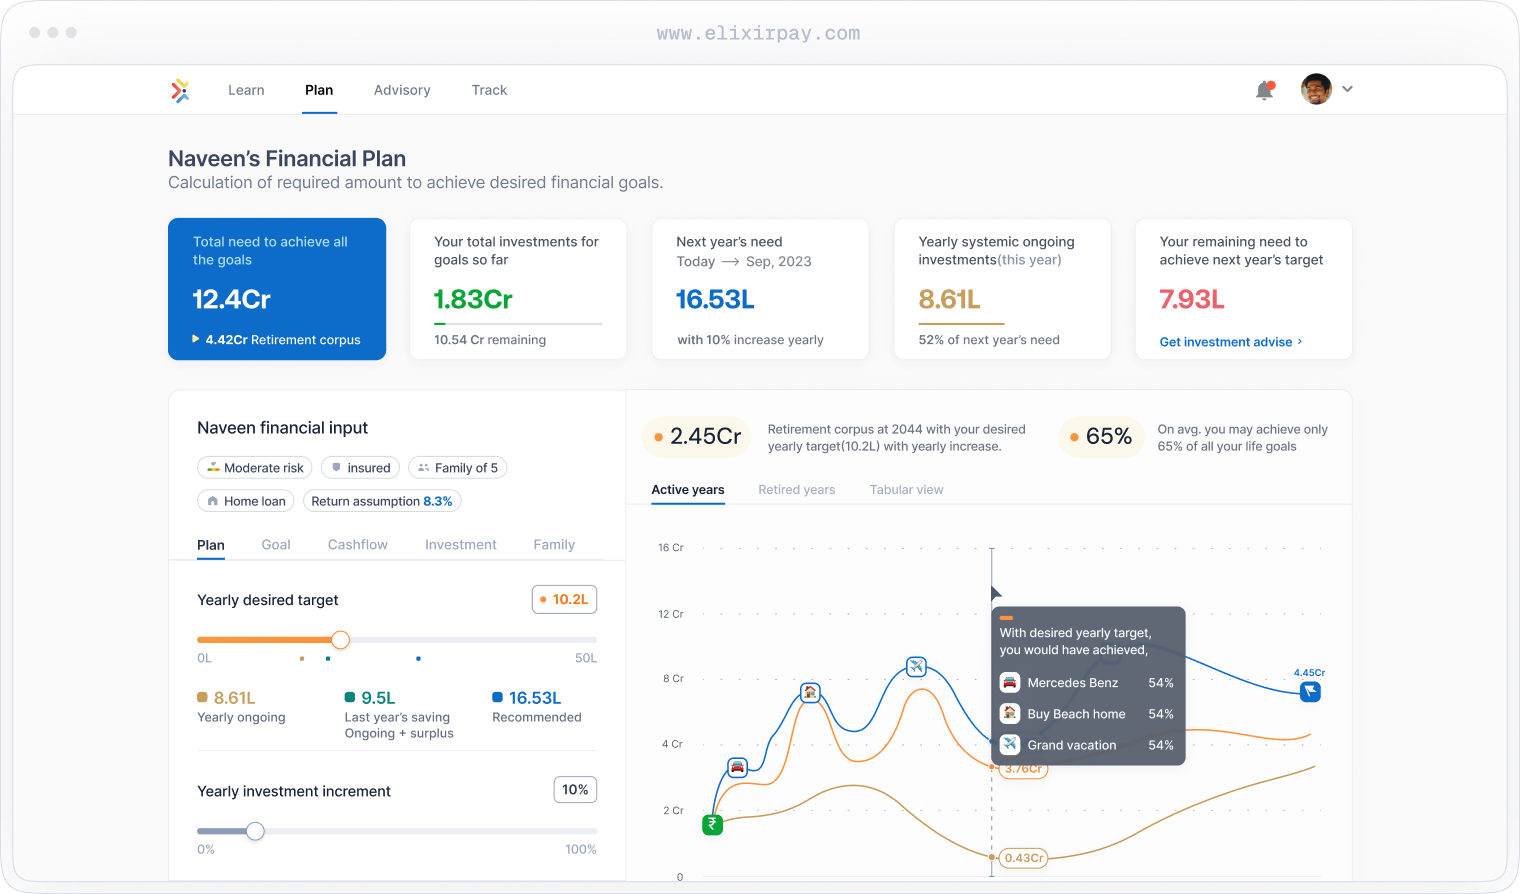Image resolution: width=1520 pixels, height=894 pixels.
Task: Switch to the Investment tab
Action: click(461, 545)
